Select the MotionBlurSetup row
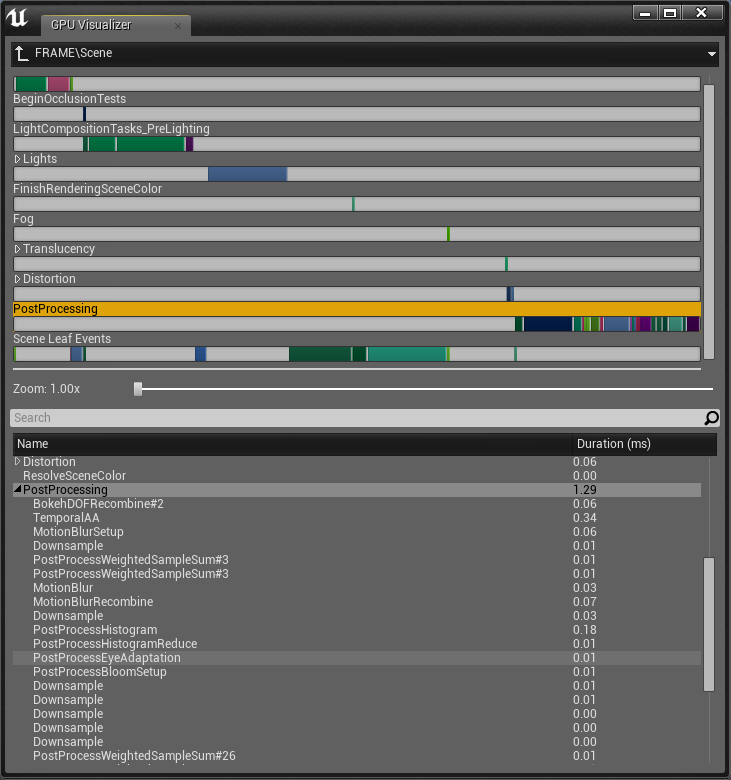The height and width of the screenshot is (780, 731). pyautogui.click(x=357, y=532)
